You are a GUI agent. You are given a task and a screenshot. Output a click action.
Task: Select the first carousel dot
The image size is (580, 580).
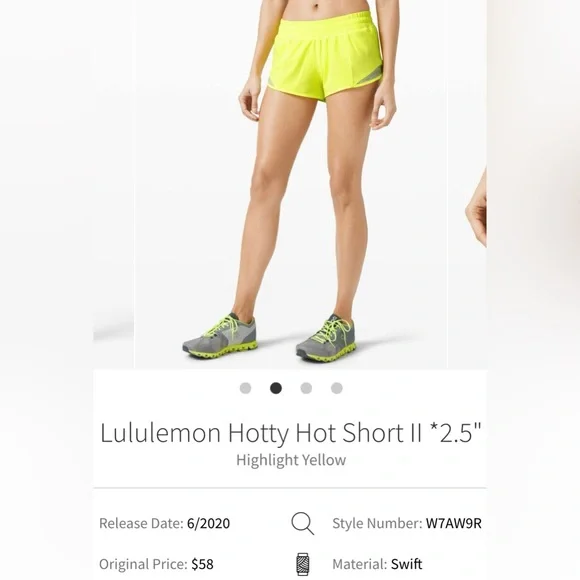(x=245, y=388)
